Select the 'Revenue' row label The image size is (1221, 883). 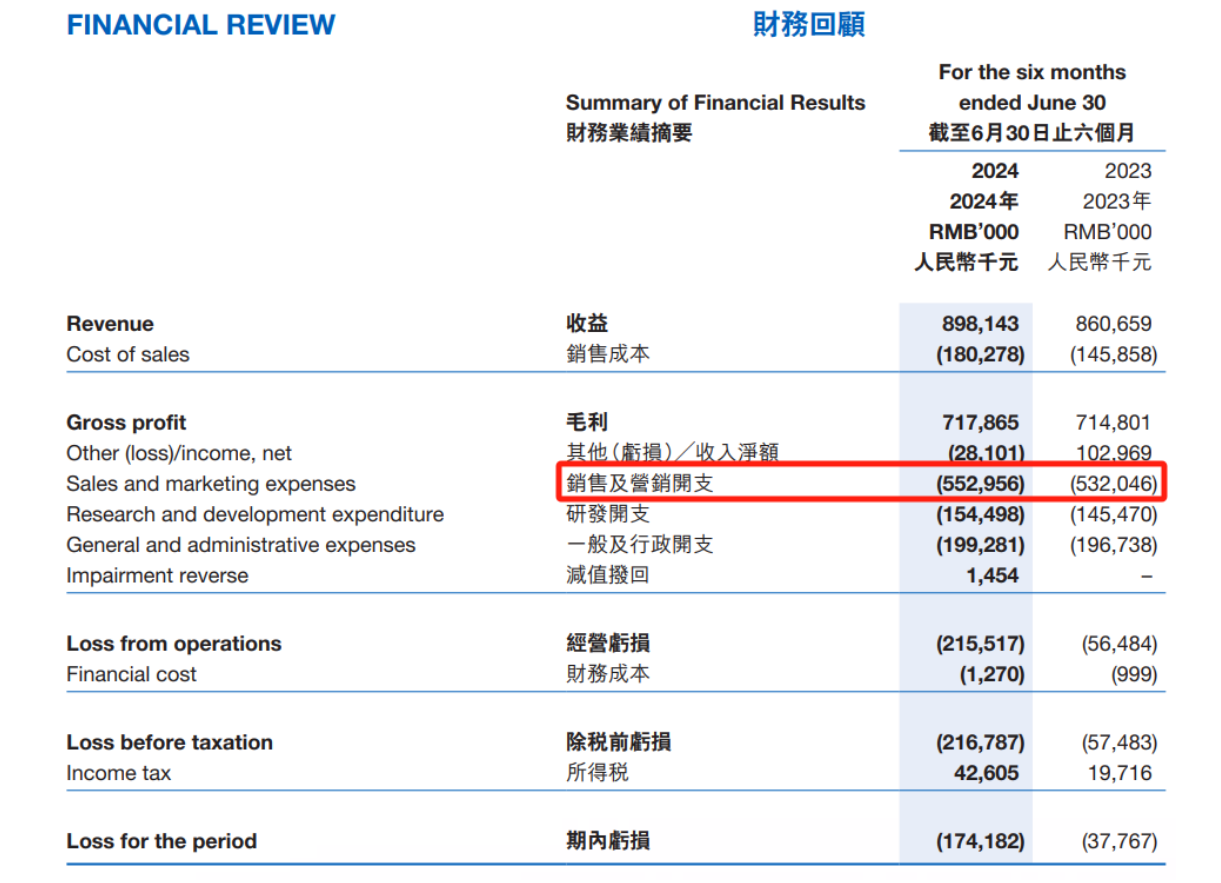(x=110, y=324)
